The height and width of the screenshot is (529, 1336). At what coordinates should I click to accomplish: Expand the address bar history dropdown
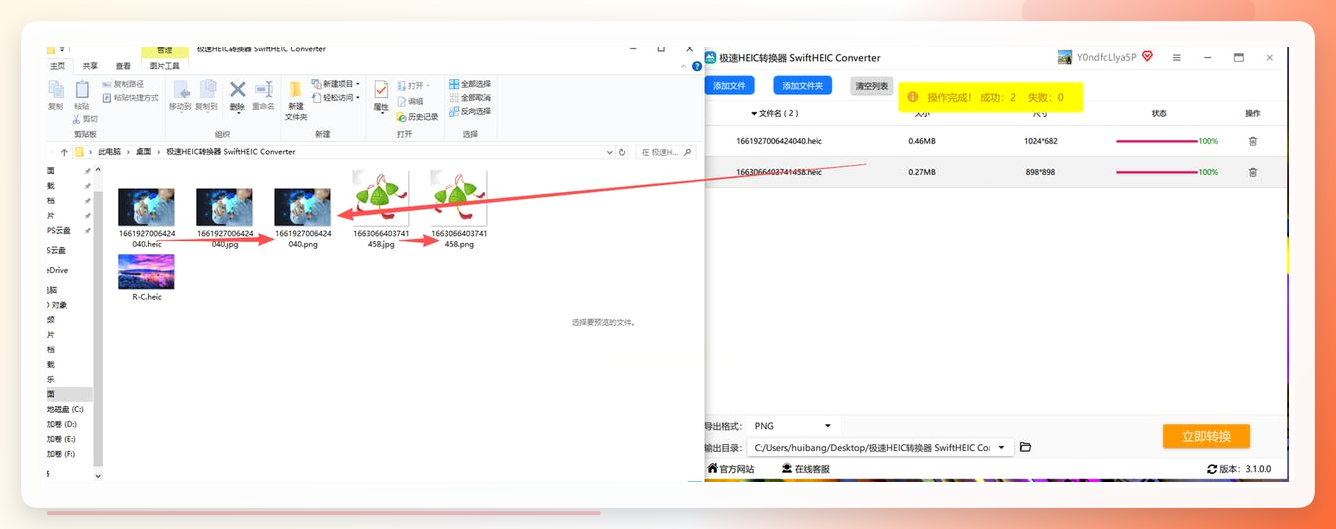(x=610, y=152)
